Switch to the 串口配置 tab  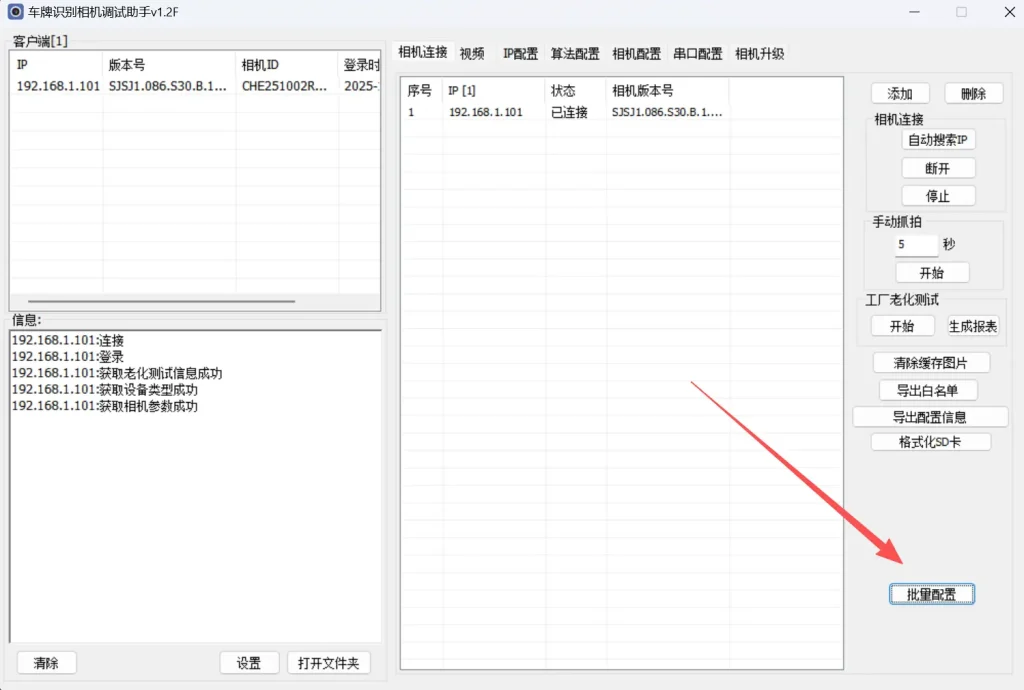(x=697, y=54)
